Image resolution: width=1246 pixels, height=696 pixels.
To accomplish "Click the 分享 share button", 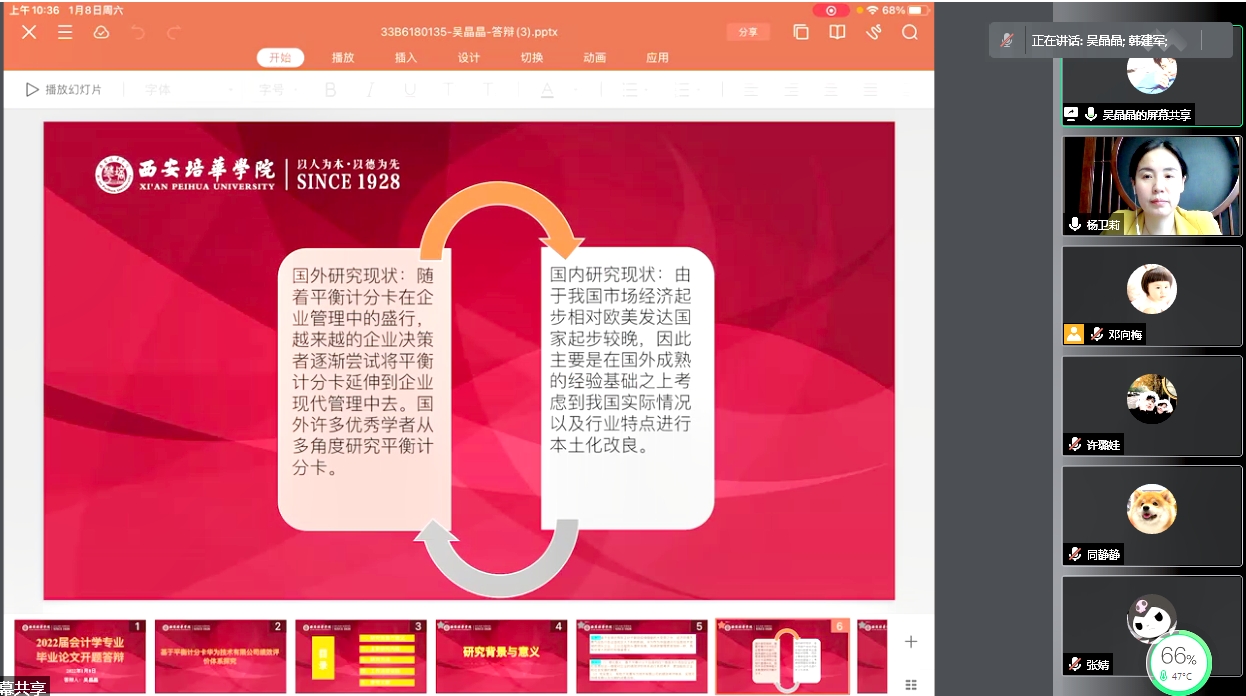I will [x=747, y=32].
